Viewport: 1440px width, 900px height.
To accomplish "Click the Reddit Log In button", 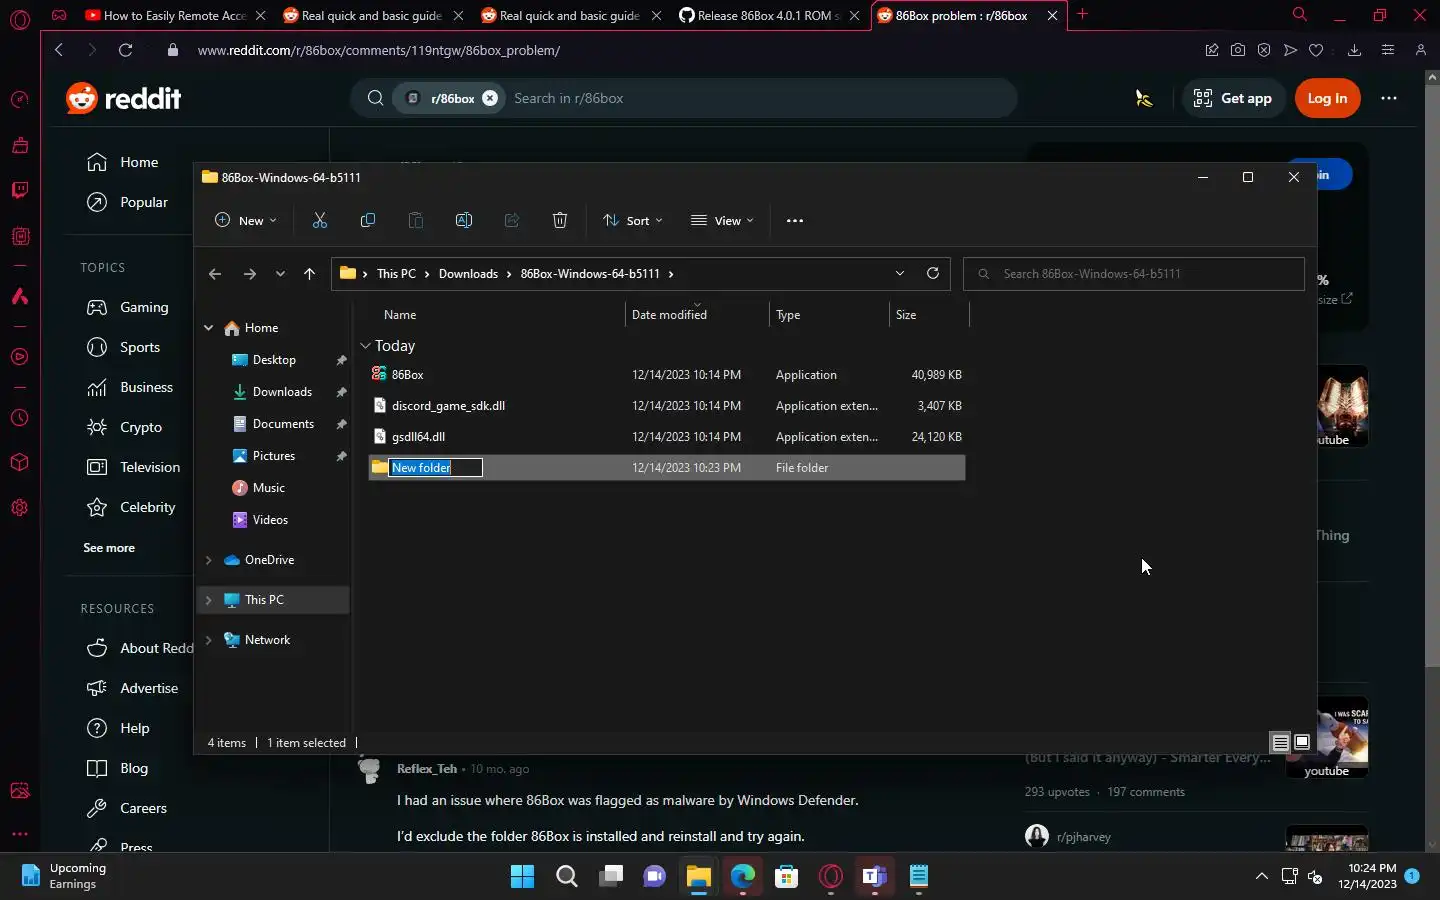I will coord(1327,98).
